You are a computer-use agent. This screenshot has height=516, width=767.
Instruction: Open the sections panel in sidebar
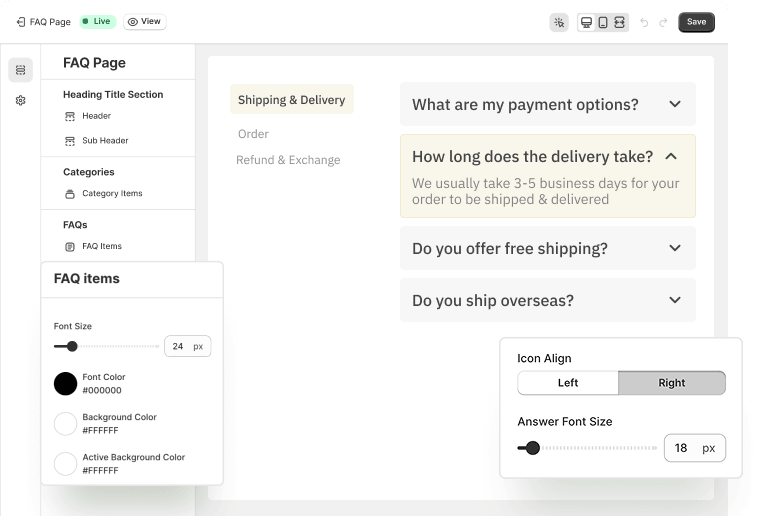click(20, 70)
